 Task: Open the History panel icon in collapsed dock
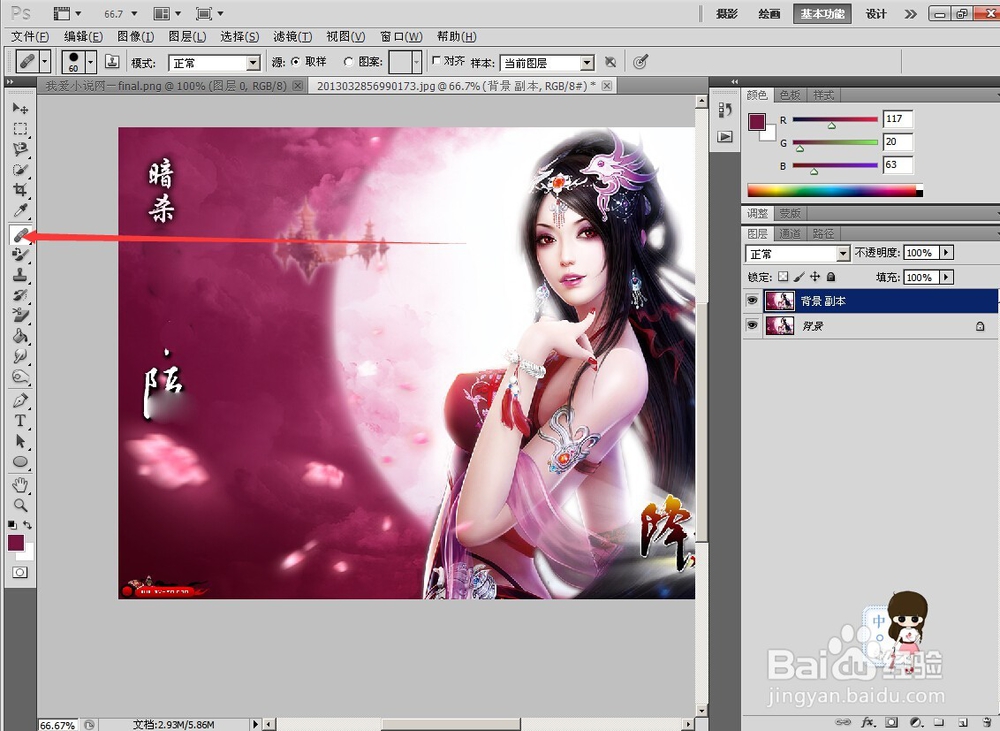725,110
